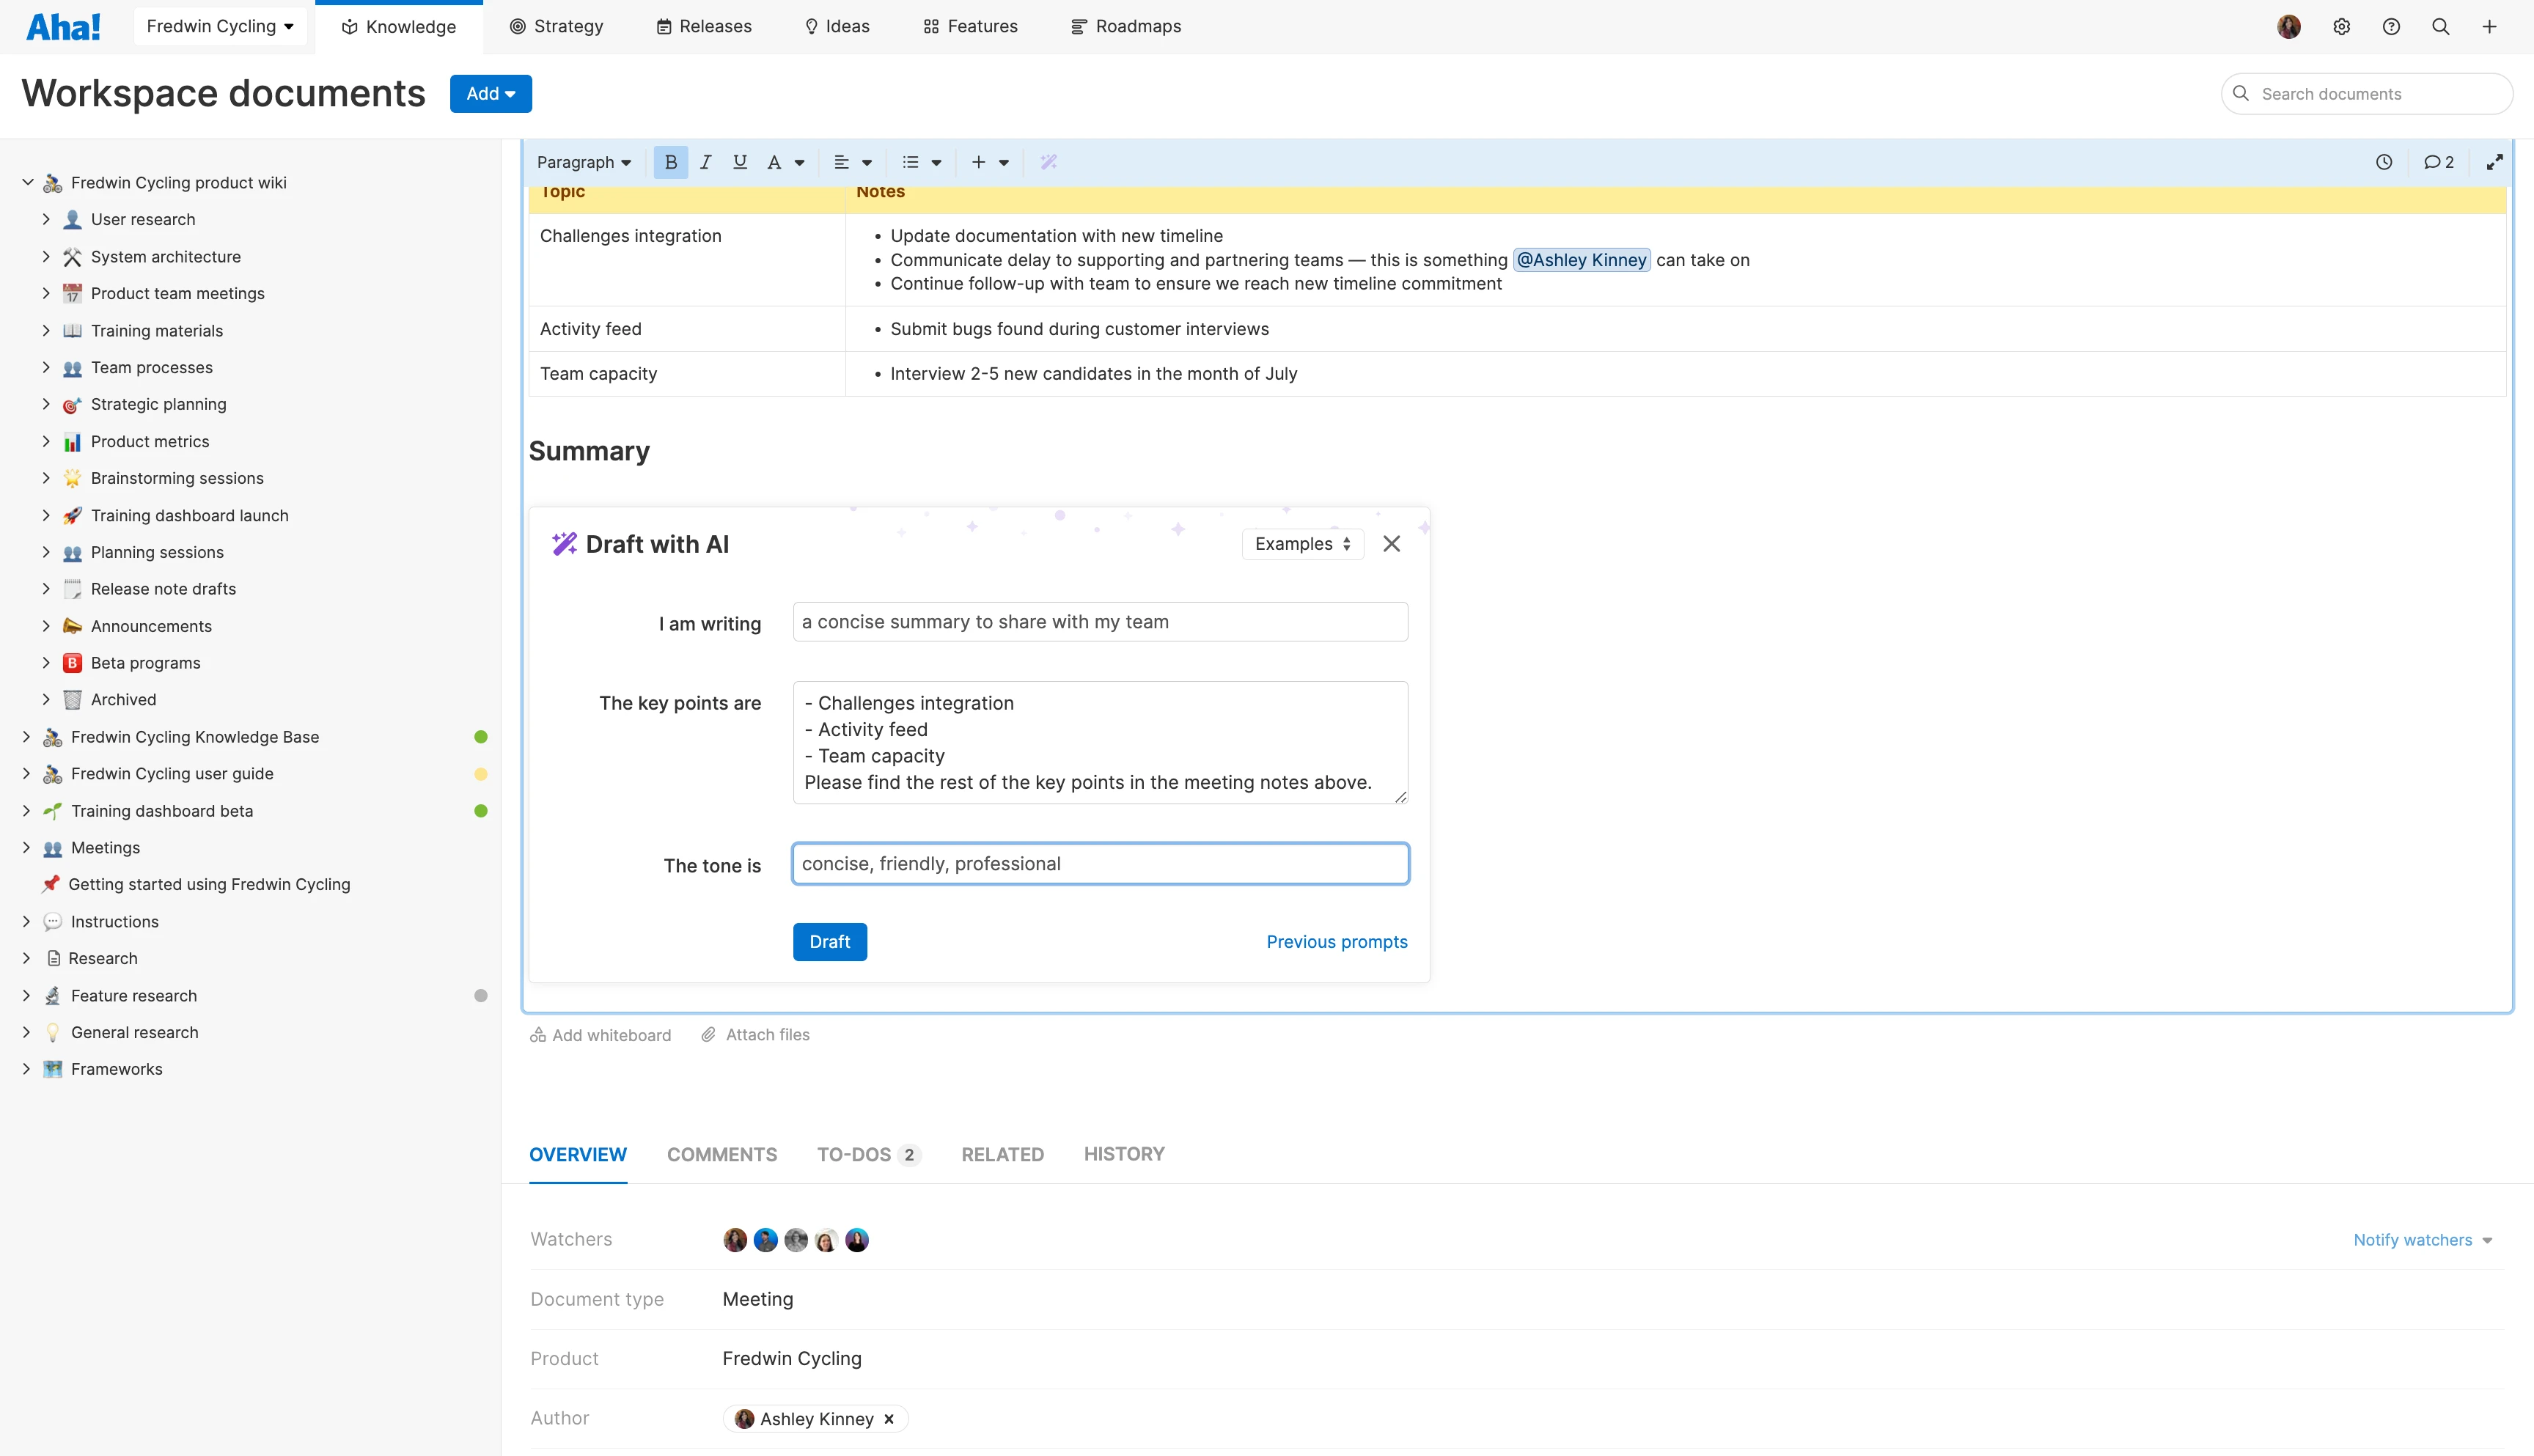Toggle bold formatting in editor toolbar
This screenshot has width=2534, height=1456.
670,162
